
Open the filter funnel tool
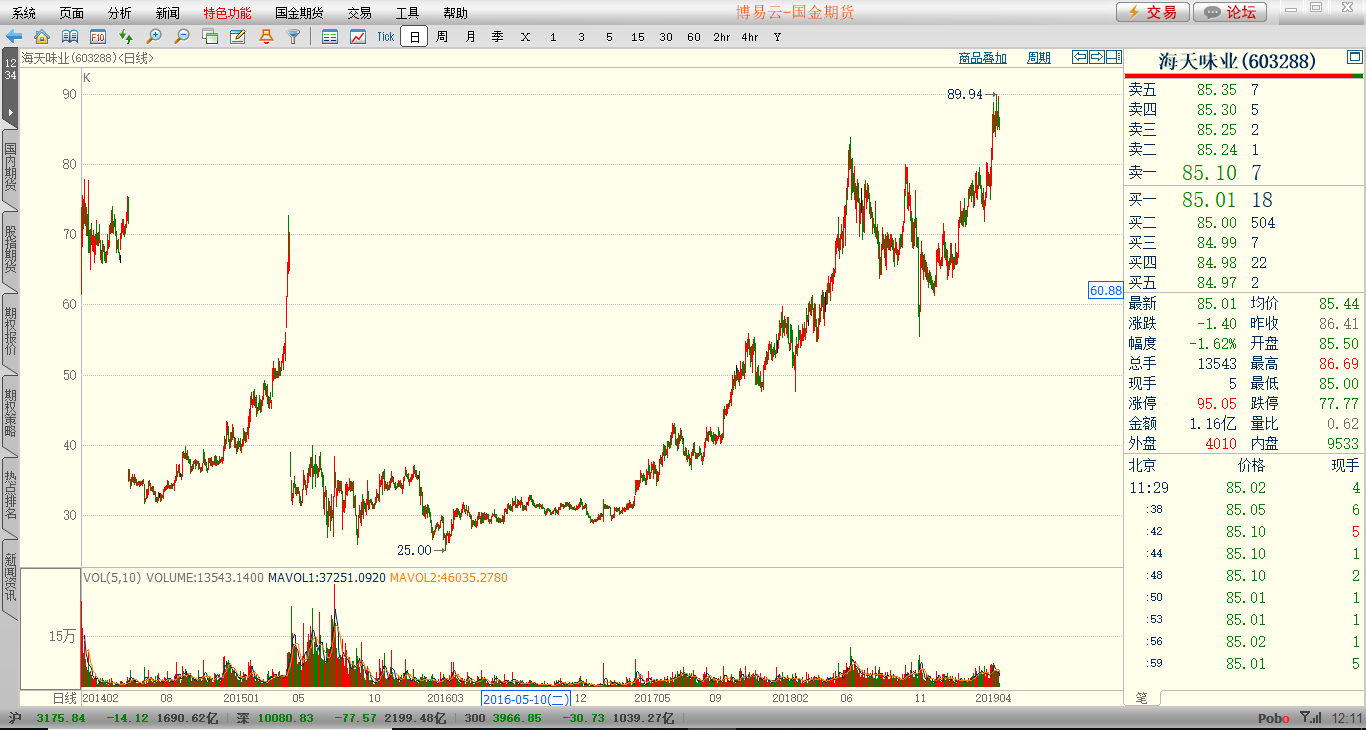(294, 37)
